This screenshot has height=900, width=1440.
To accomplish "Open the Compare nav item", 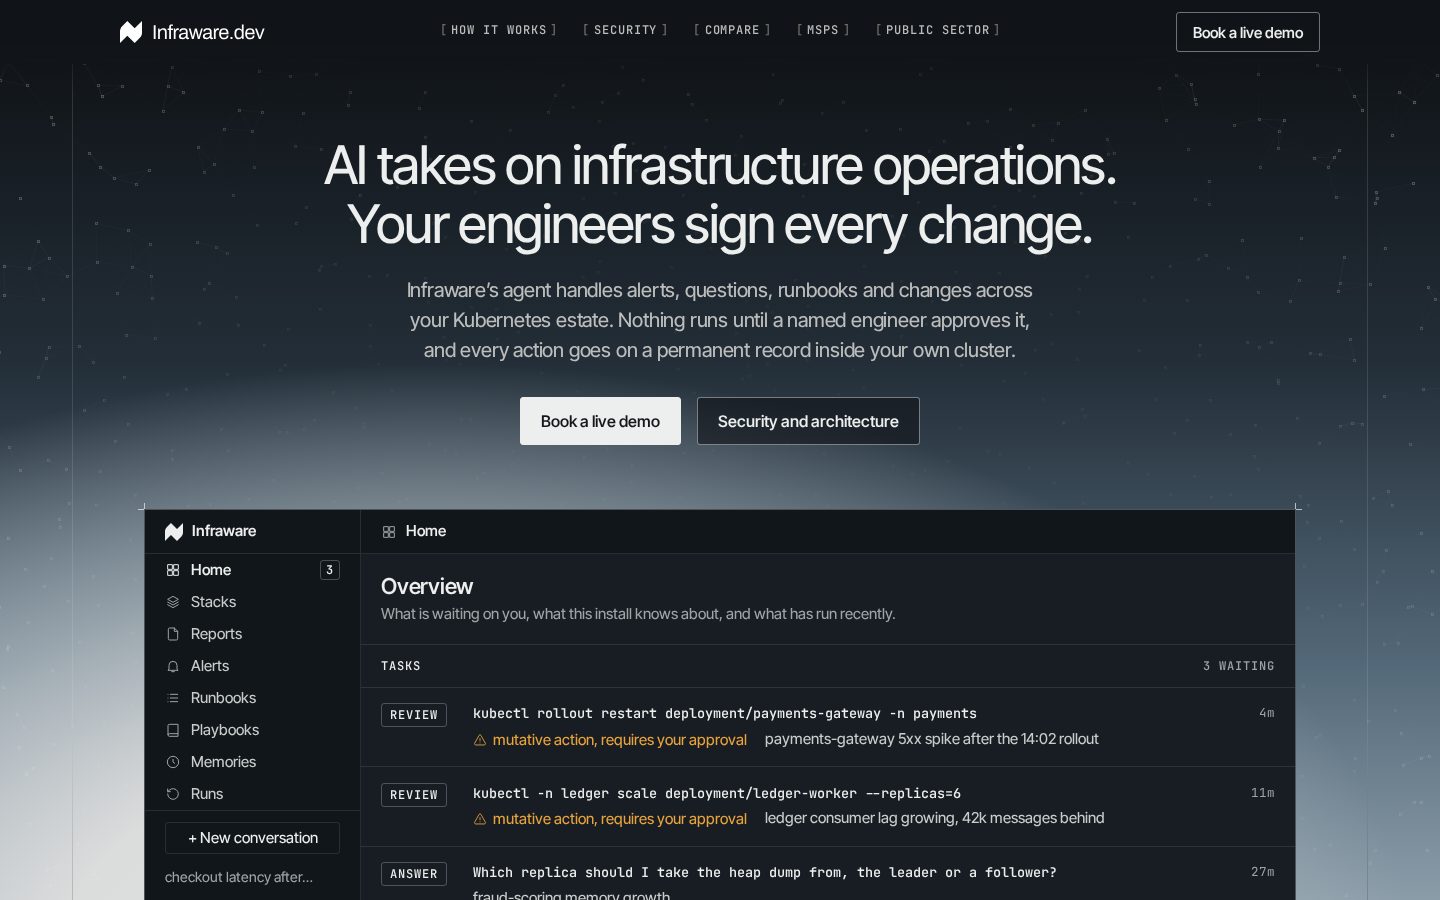I will (732, 30).
